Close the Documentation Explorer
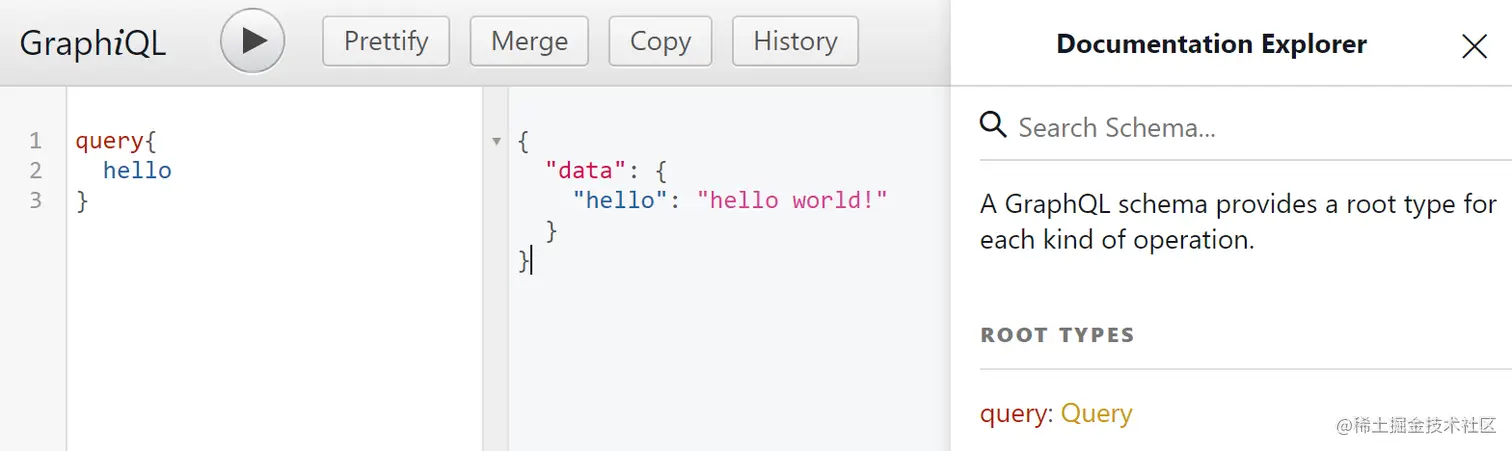This screenshot has width=1512, height=451. 1474,46
